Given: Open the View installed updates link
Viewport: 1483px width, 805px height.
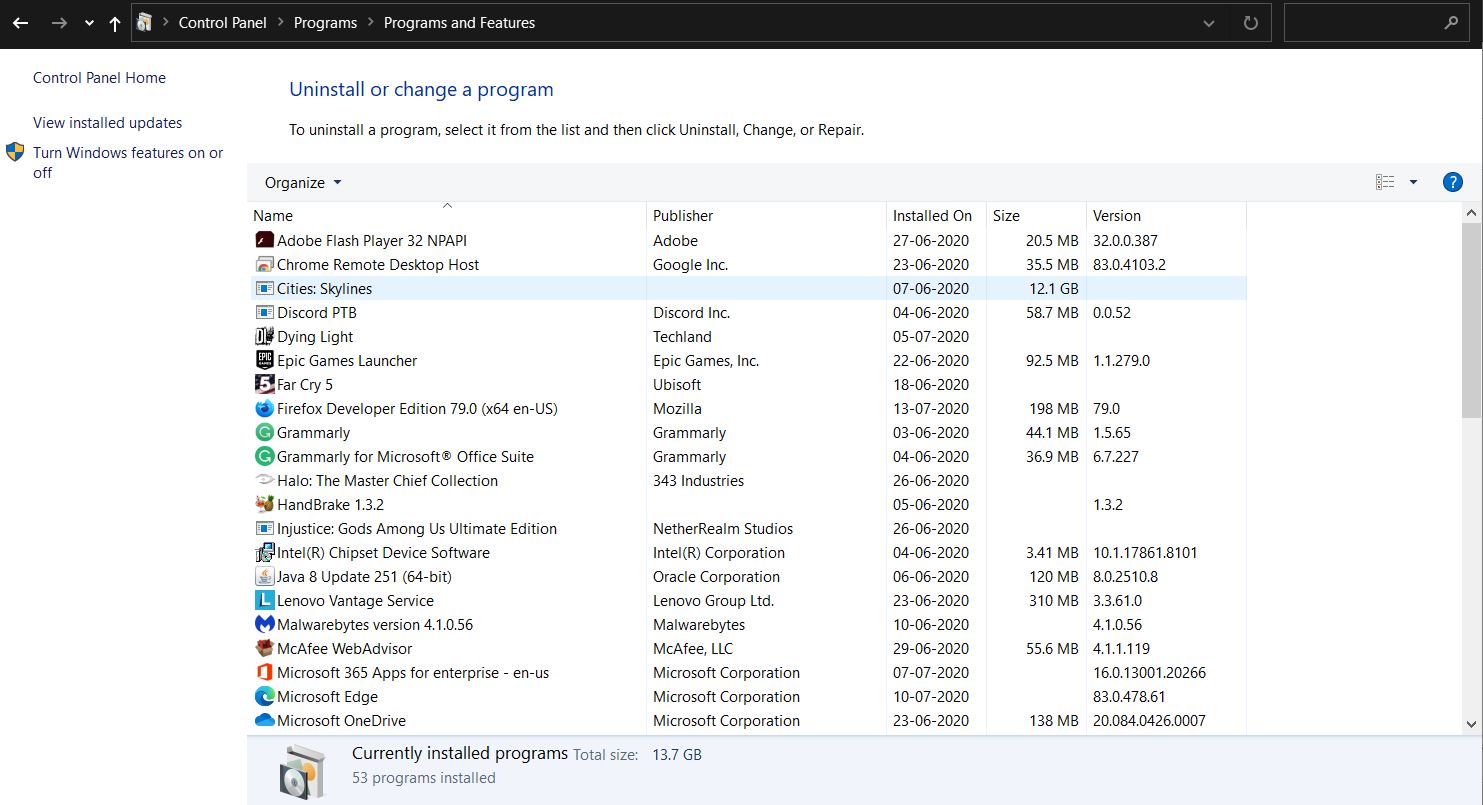Looking at the screenshot, I should point(107,123).
